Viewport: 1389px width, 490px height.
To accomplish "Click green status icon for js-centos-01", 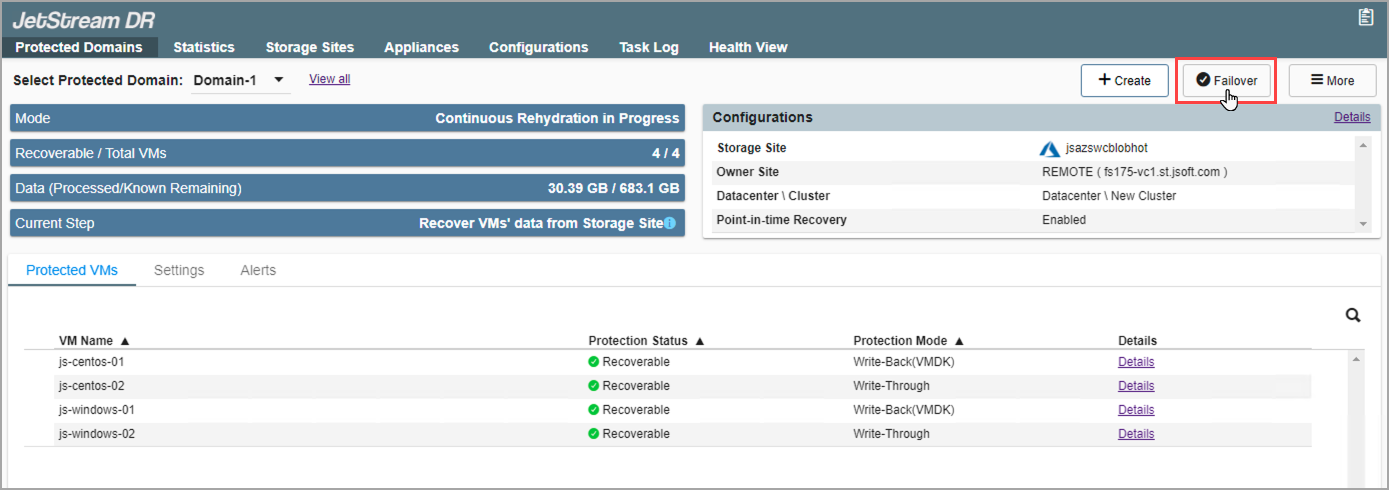I will [594, 362].
